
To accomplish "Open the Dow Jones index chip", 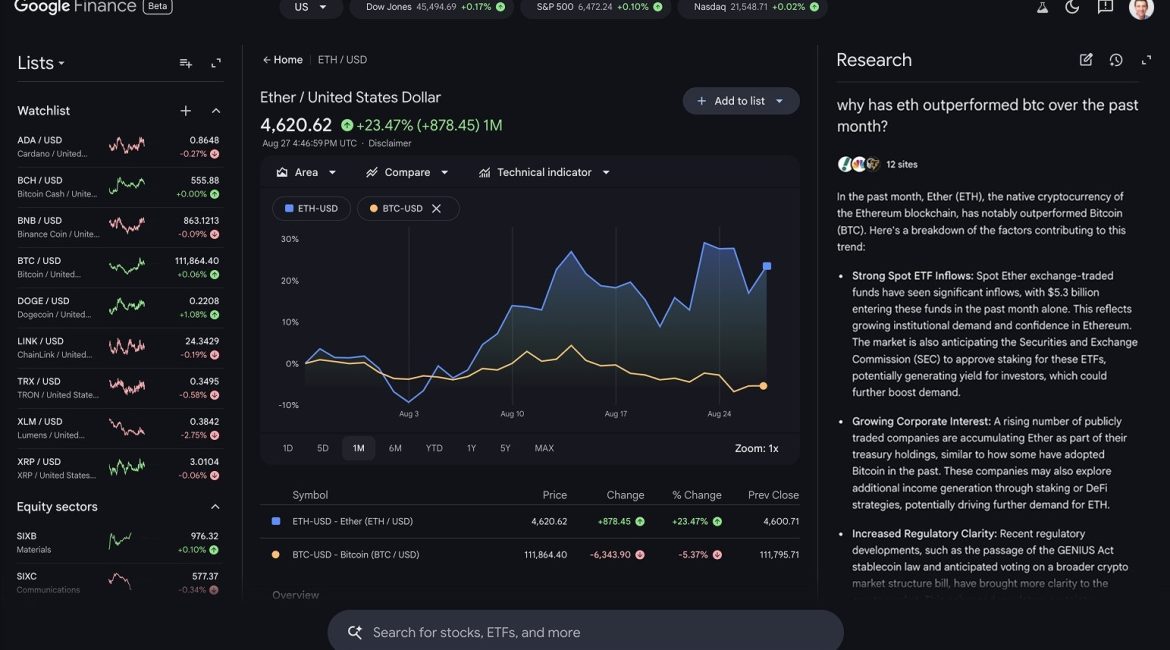I will click(x=431, y=7).
